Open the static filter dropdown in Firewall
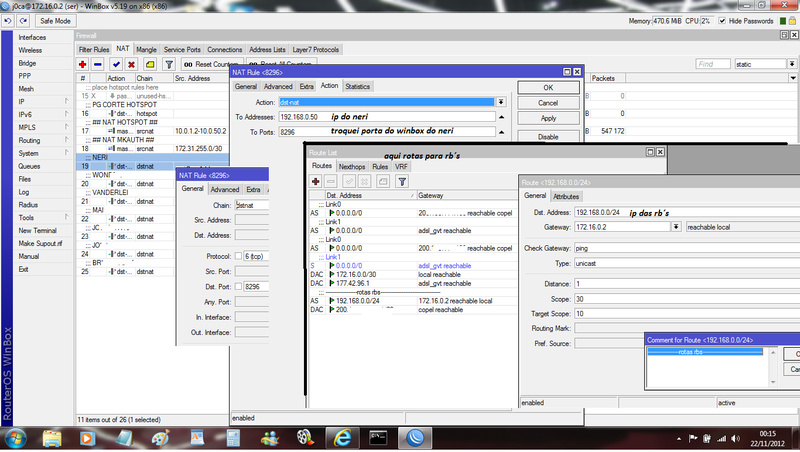This screenshot has width=800, height=452. 791,64
